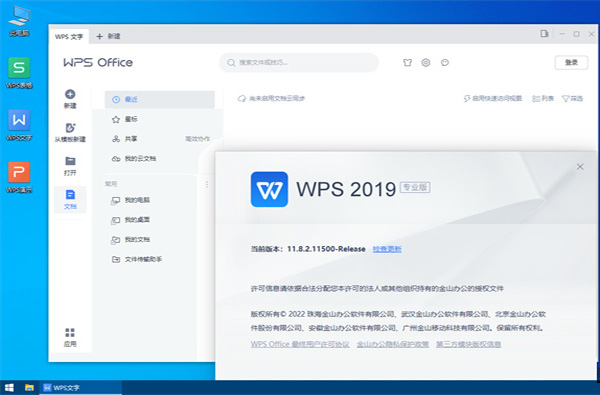Viewport: 600px width, 395px height.
Task: Click the WPS logo in about dialog
Action: coord(269,189)
